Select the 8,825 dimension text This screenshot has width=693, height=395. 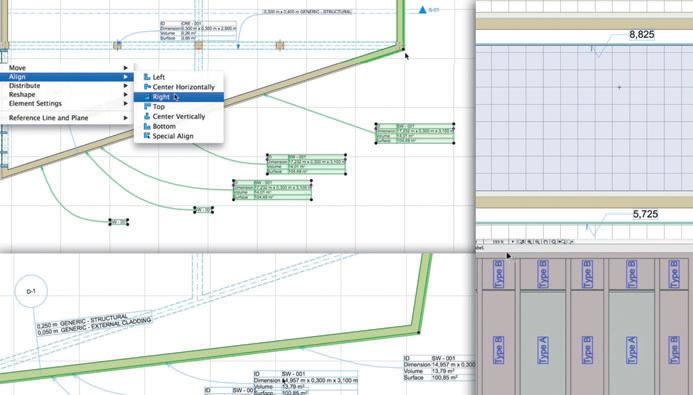pyautogui.click(x=642, y=34)
